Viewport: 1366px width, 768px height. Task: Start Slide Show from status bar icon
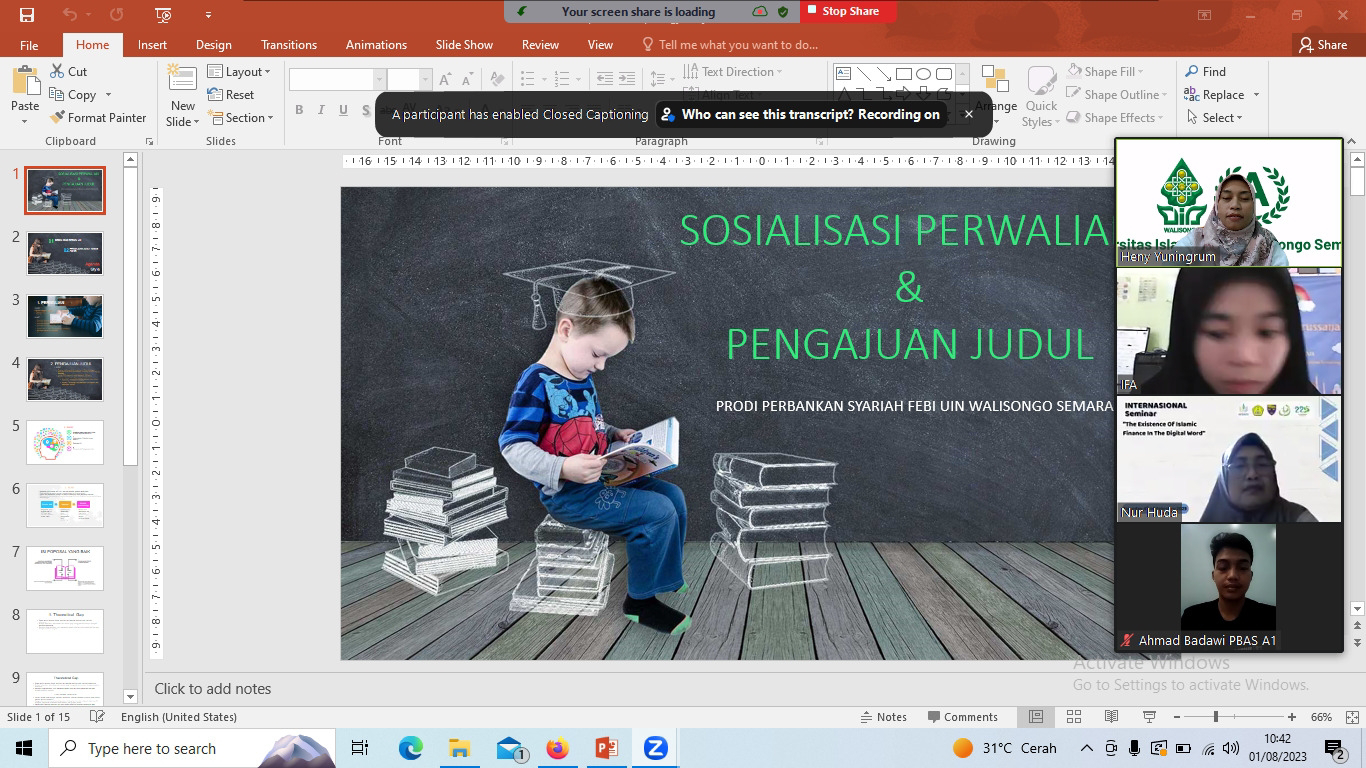tap(1149, 717)
